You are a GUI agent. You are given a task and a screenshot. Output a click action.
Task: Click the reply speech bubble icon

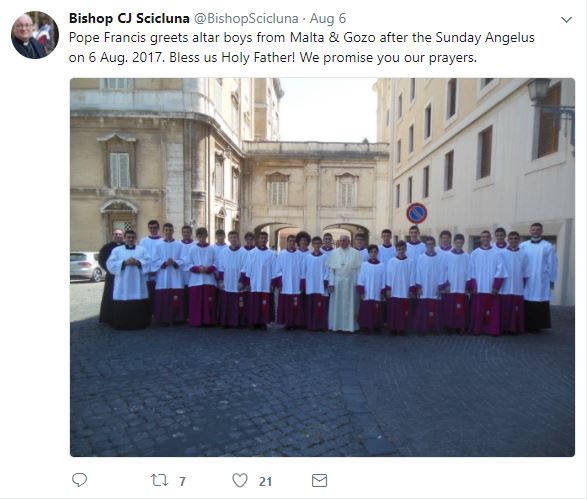(x=79, y=480)
